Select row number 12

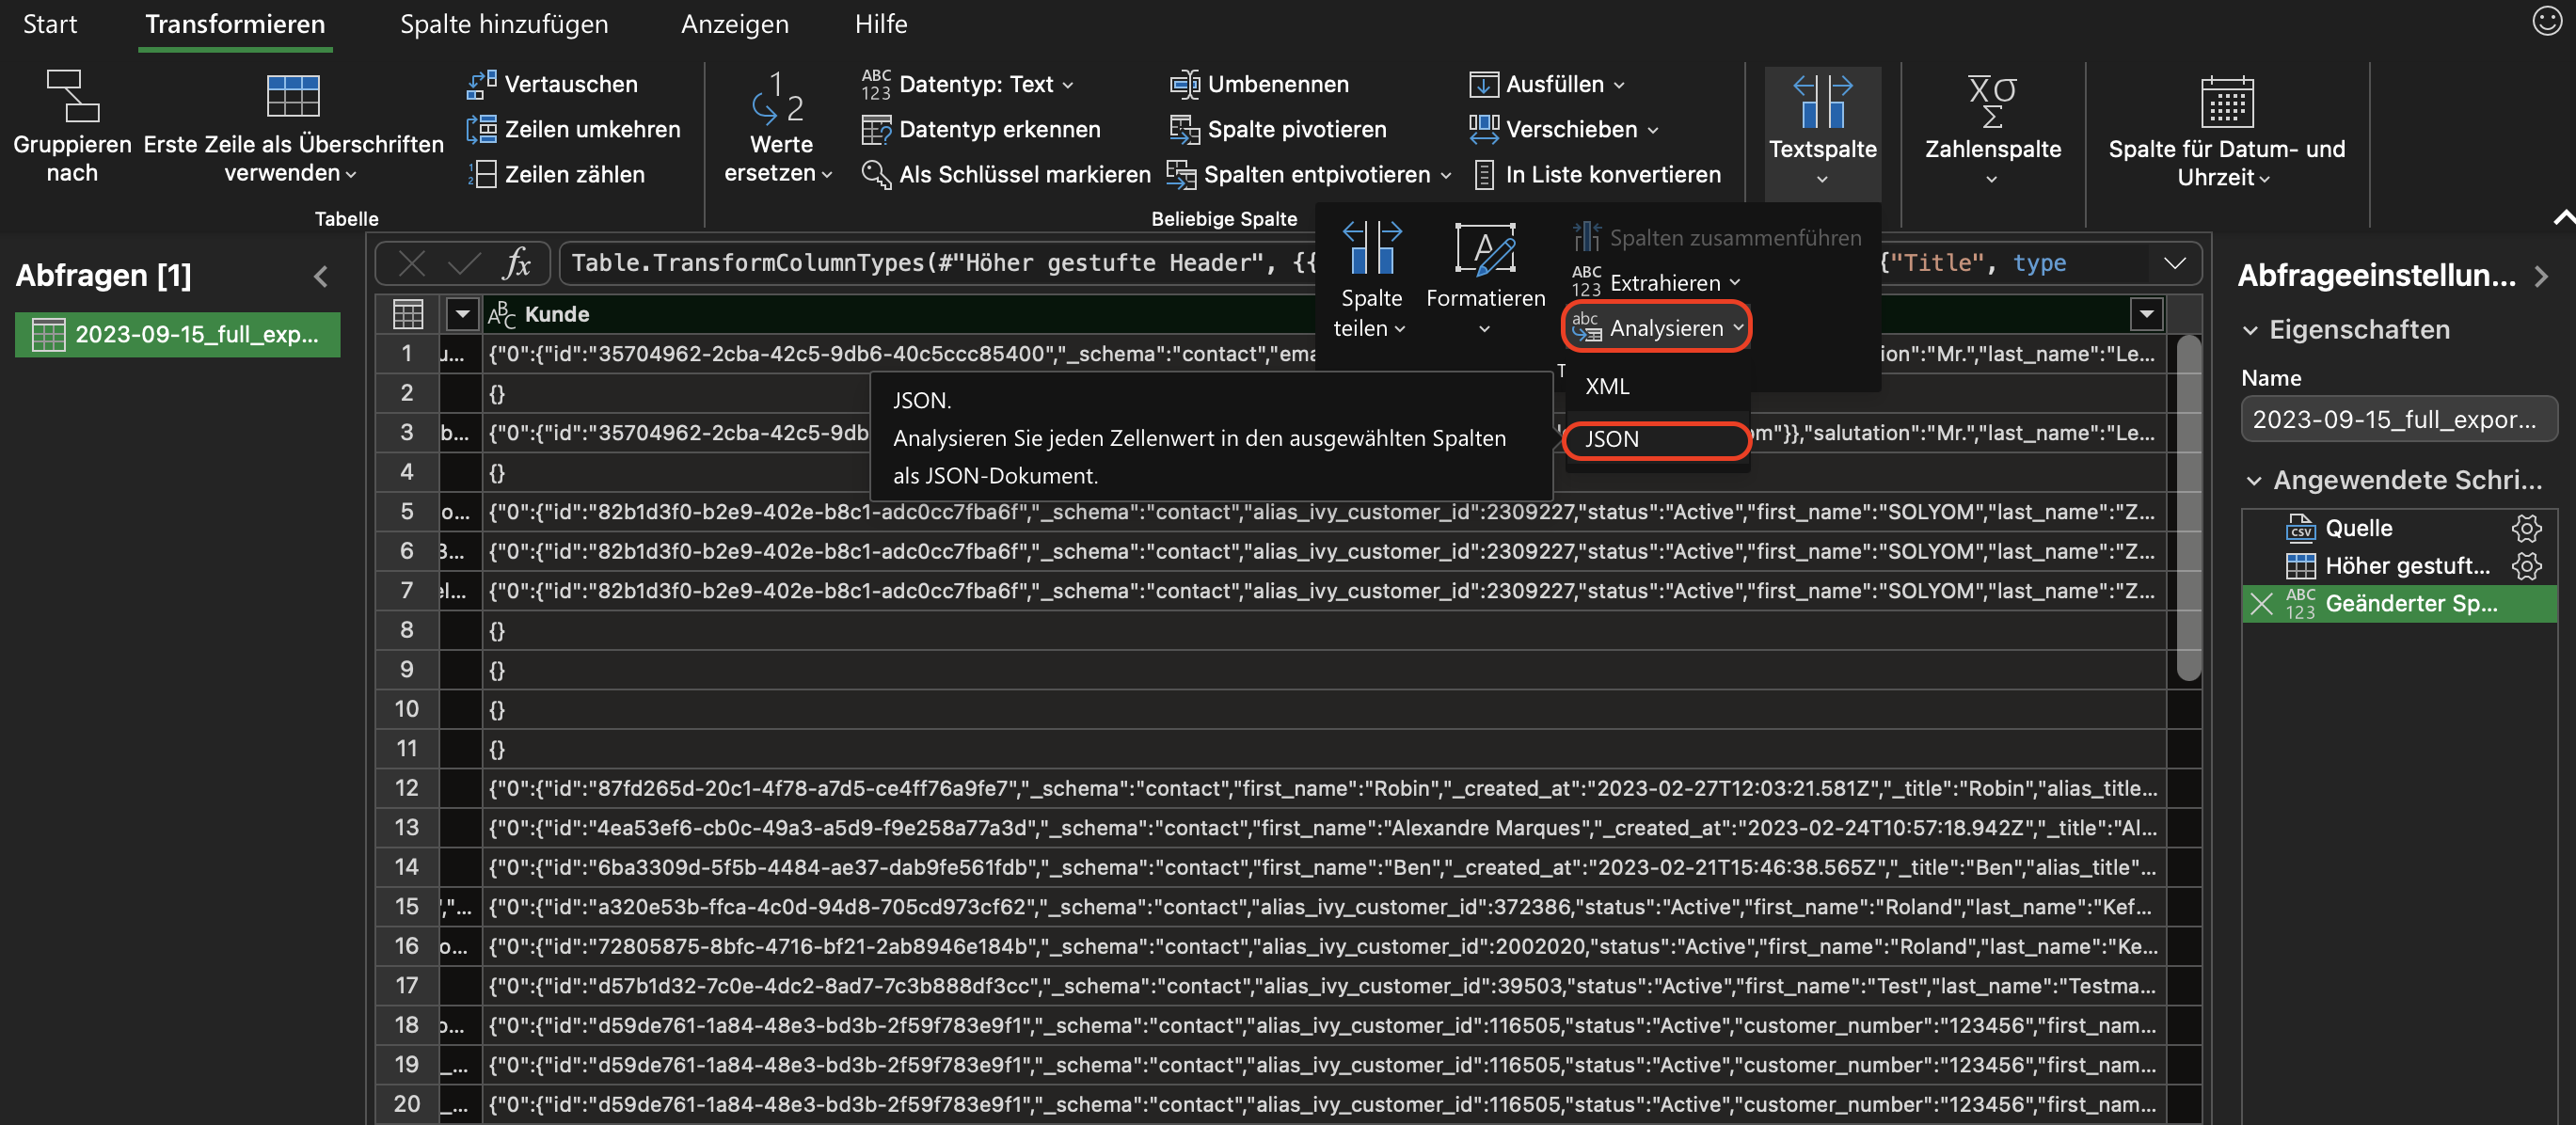406,788
